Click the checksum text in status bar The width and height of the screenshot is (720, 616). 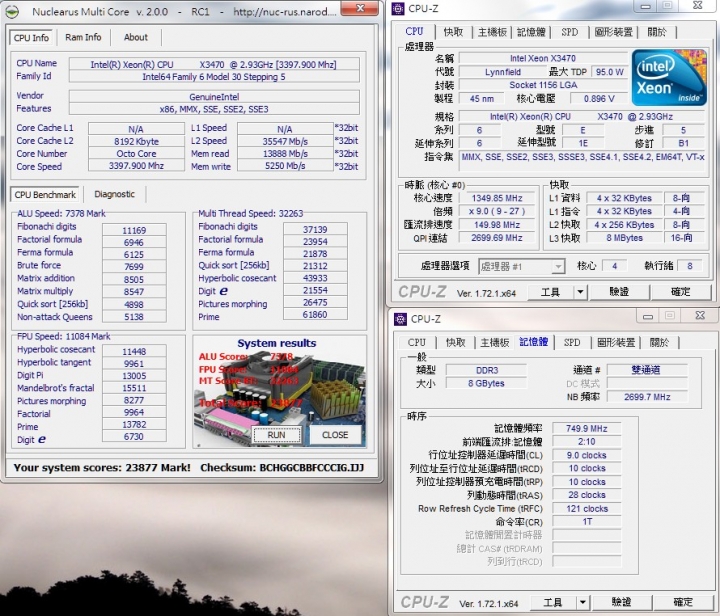click(x=282, y=468)
